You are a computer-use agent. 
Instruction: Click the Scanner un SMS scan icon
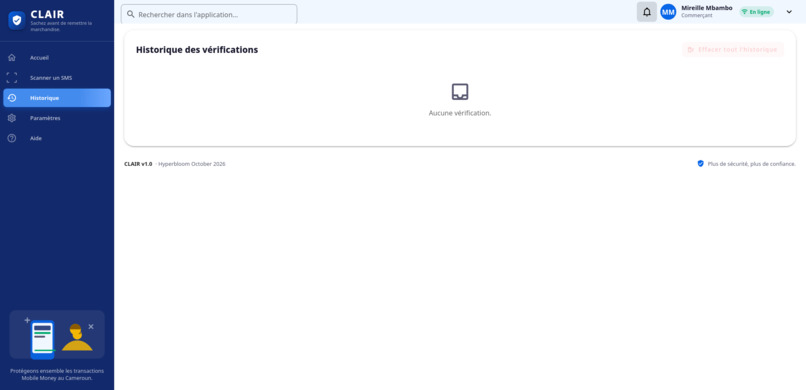pos(12,78)
